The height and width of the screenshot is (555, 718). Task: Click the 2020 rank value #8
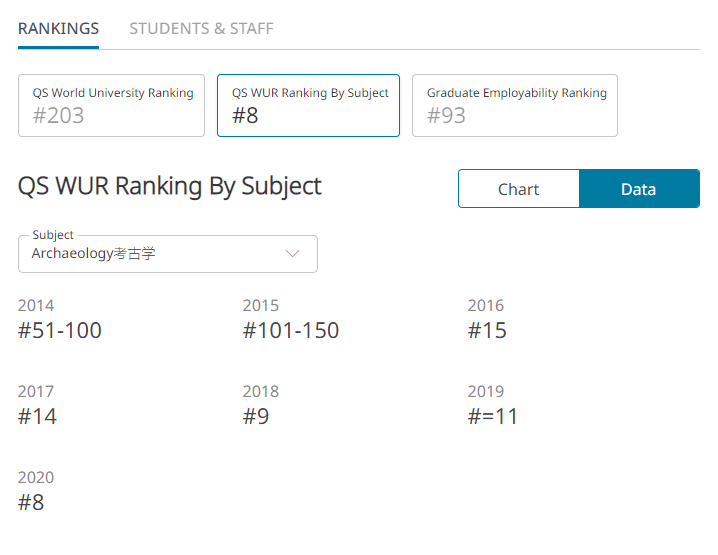point(31,502)
